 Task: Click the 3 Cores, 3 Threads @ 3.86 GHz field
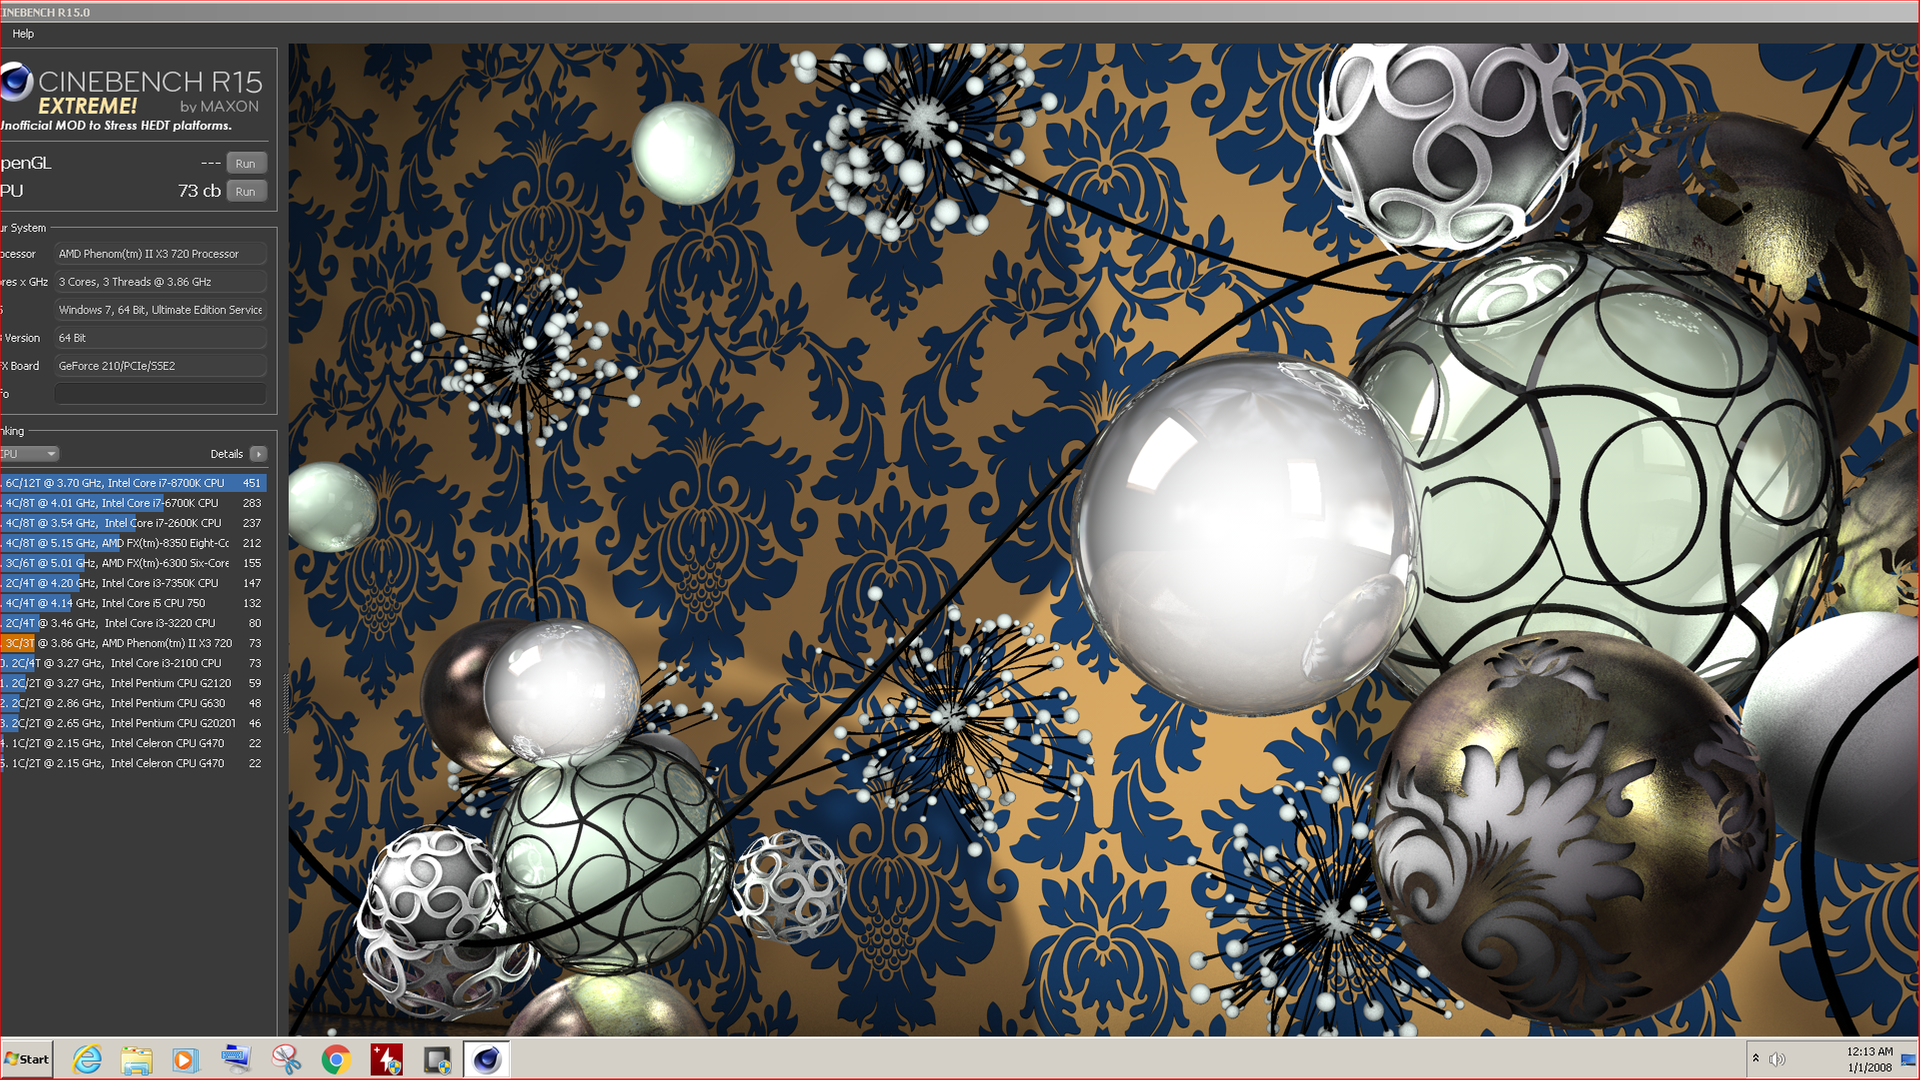click(x=160, y=282)
